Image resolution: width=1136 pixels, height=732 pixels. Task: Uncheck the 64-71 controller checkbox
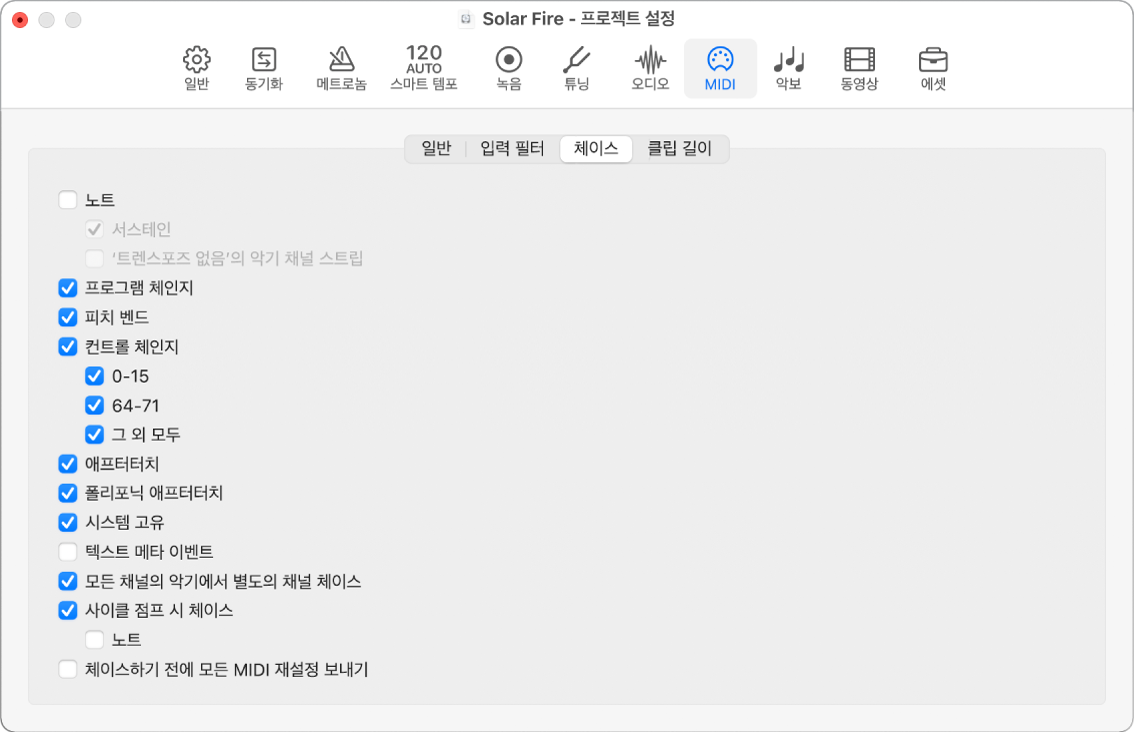(x=94, y=405)
